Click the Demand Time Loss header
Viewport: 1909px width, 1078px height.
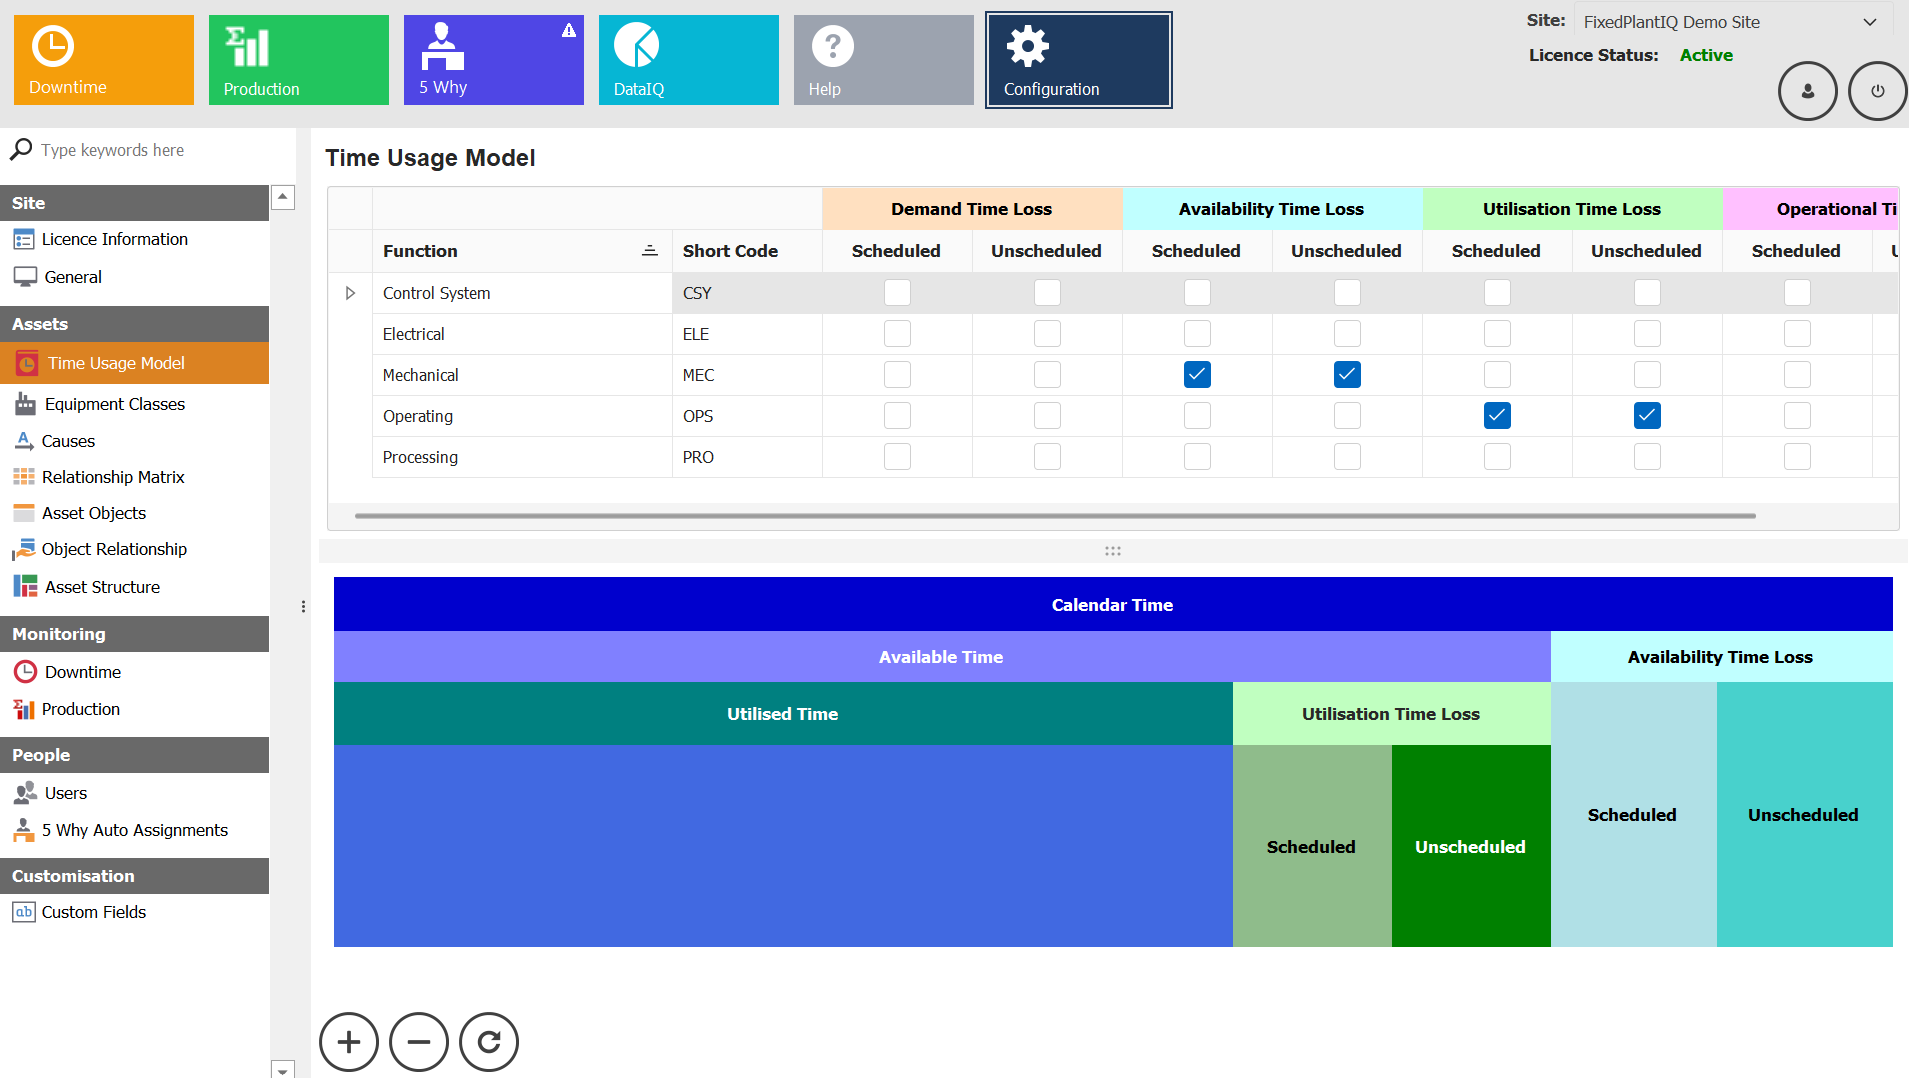pyautogui.click(x=972, y=209)
